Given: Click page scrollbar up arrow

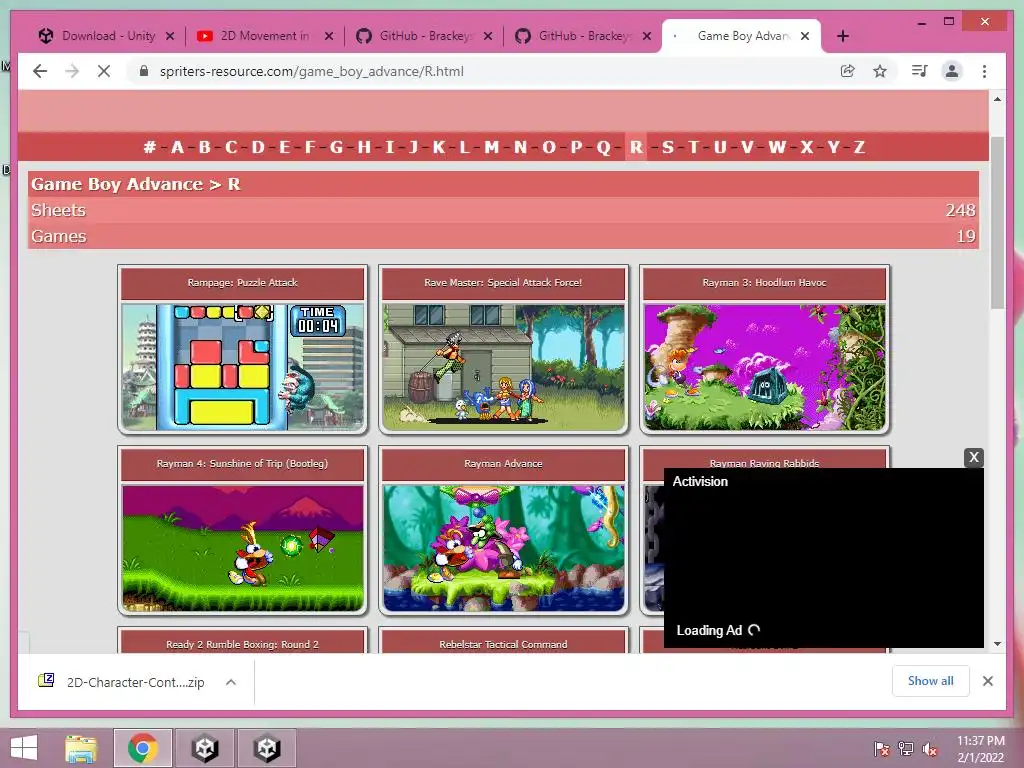Looking at the screenshot, I should pyautogui.click(x=997, y=99).
